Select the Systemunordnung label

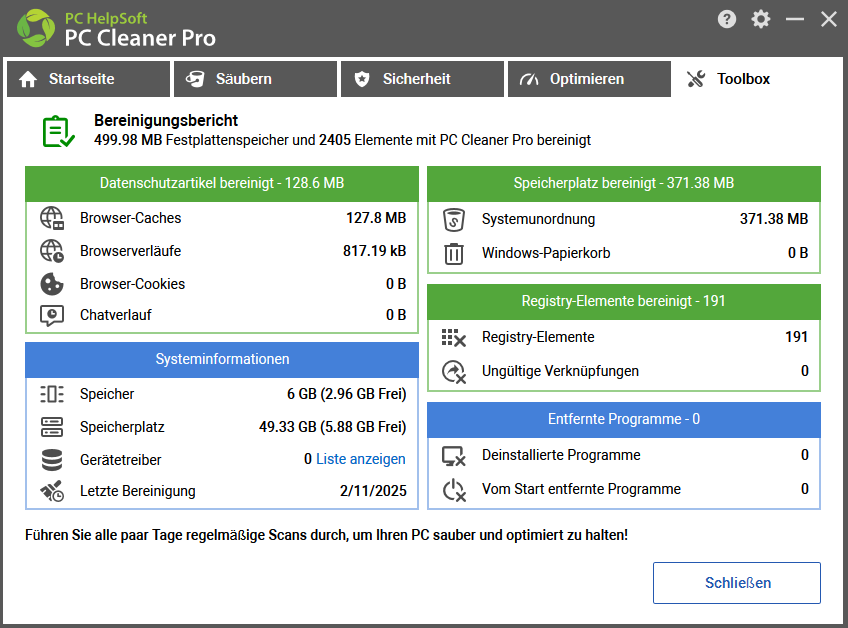click(x=538, y=219)
